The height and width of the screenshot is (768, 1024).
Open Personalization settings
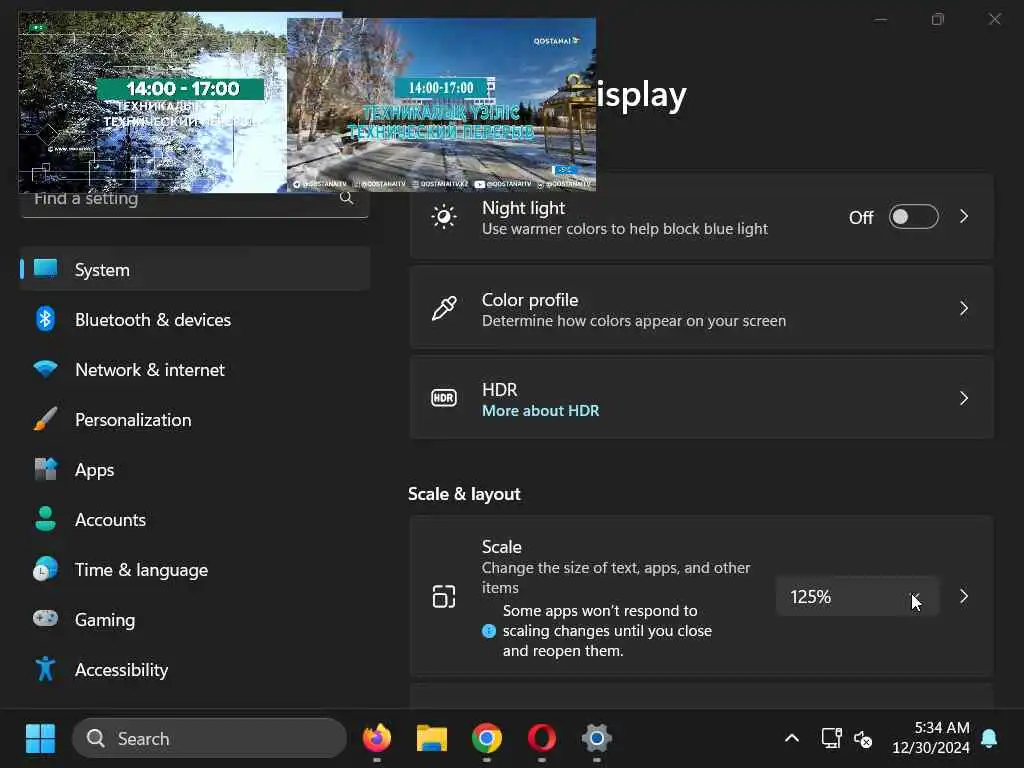pos(195,419)
